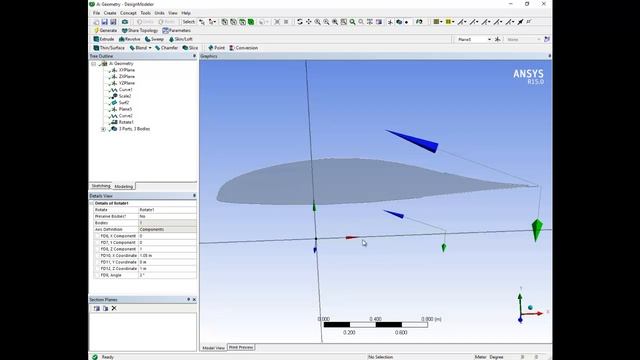640x360 pixels.
Task: Toggle the FD6 X Component parameter checkbox
Action: coord(97,236)
